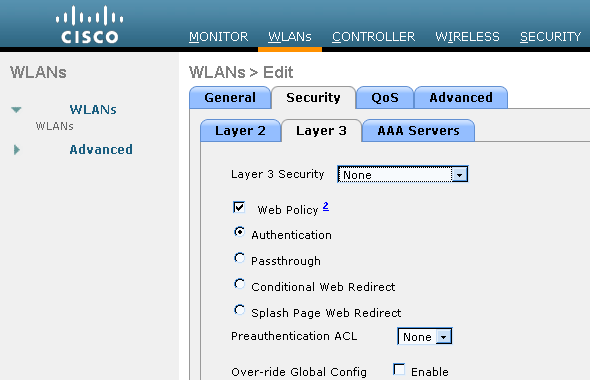590x380 pixels.
Task: Switch to the QoS tab
Action: point(385,98)
